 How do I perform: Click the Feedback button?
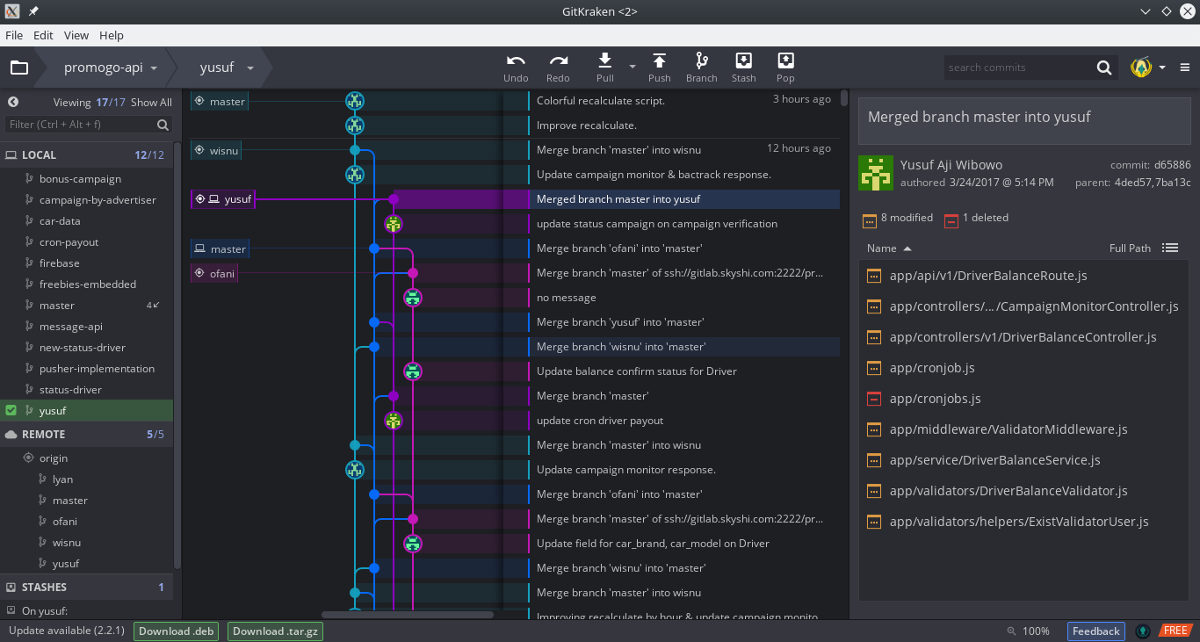click(1095, 631)
